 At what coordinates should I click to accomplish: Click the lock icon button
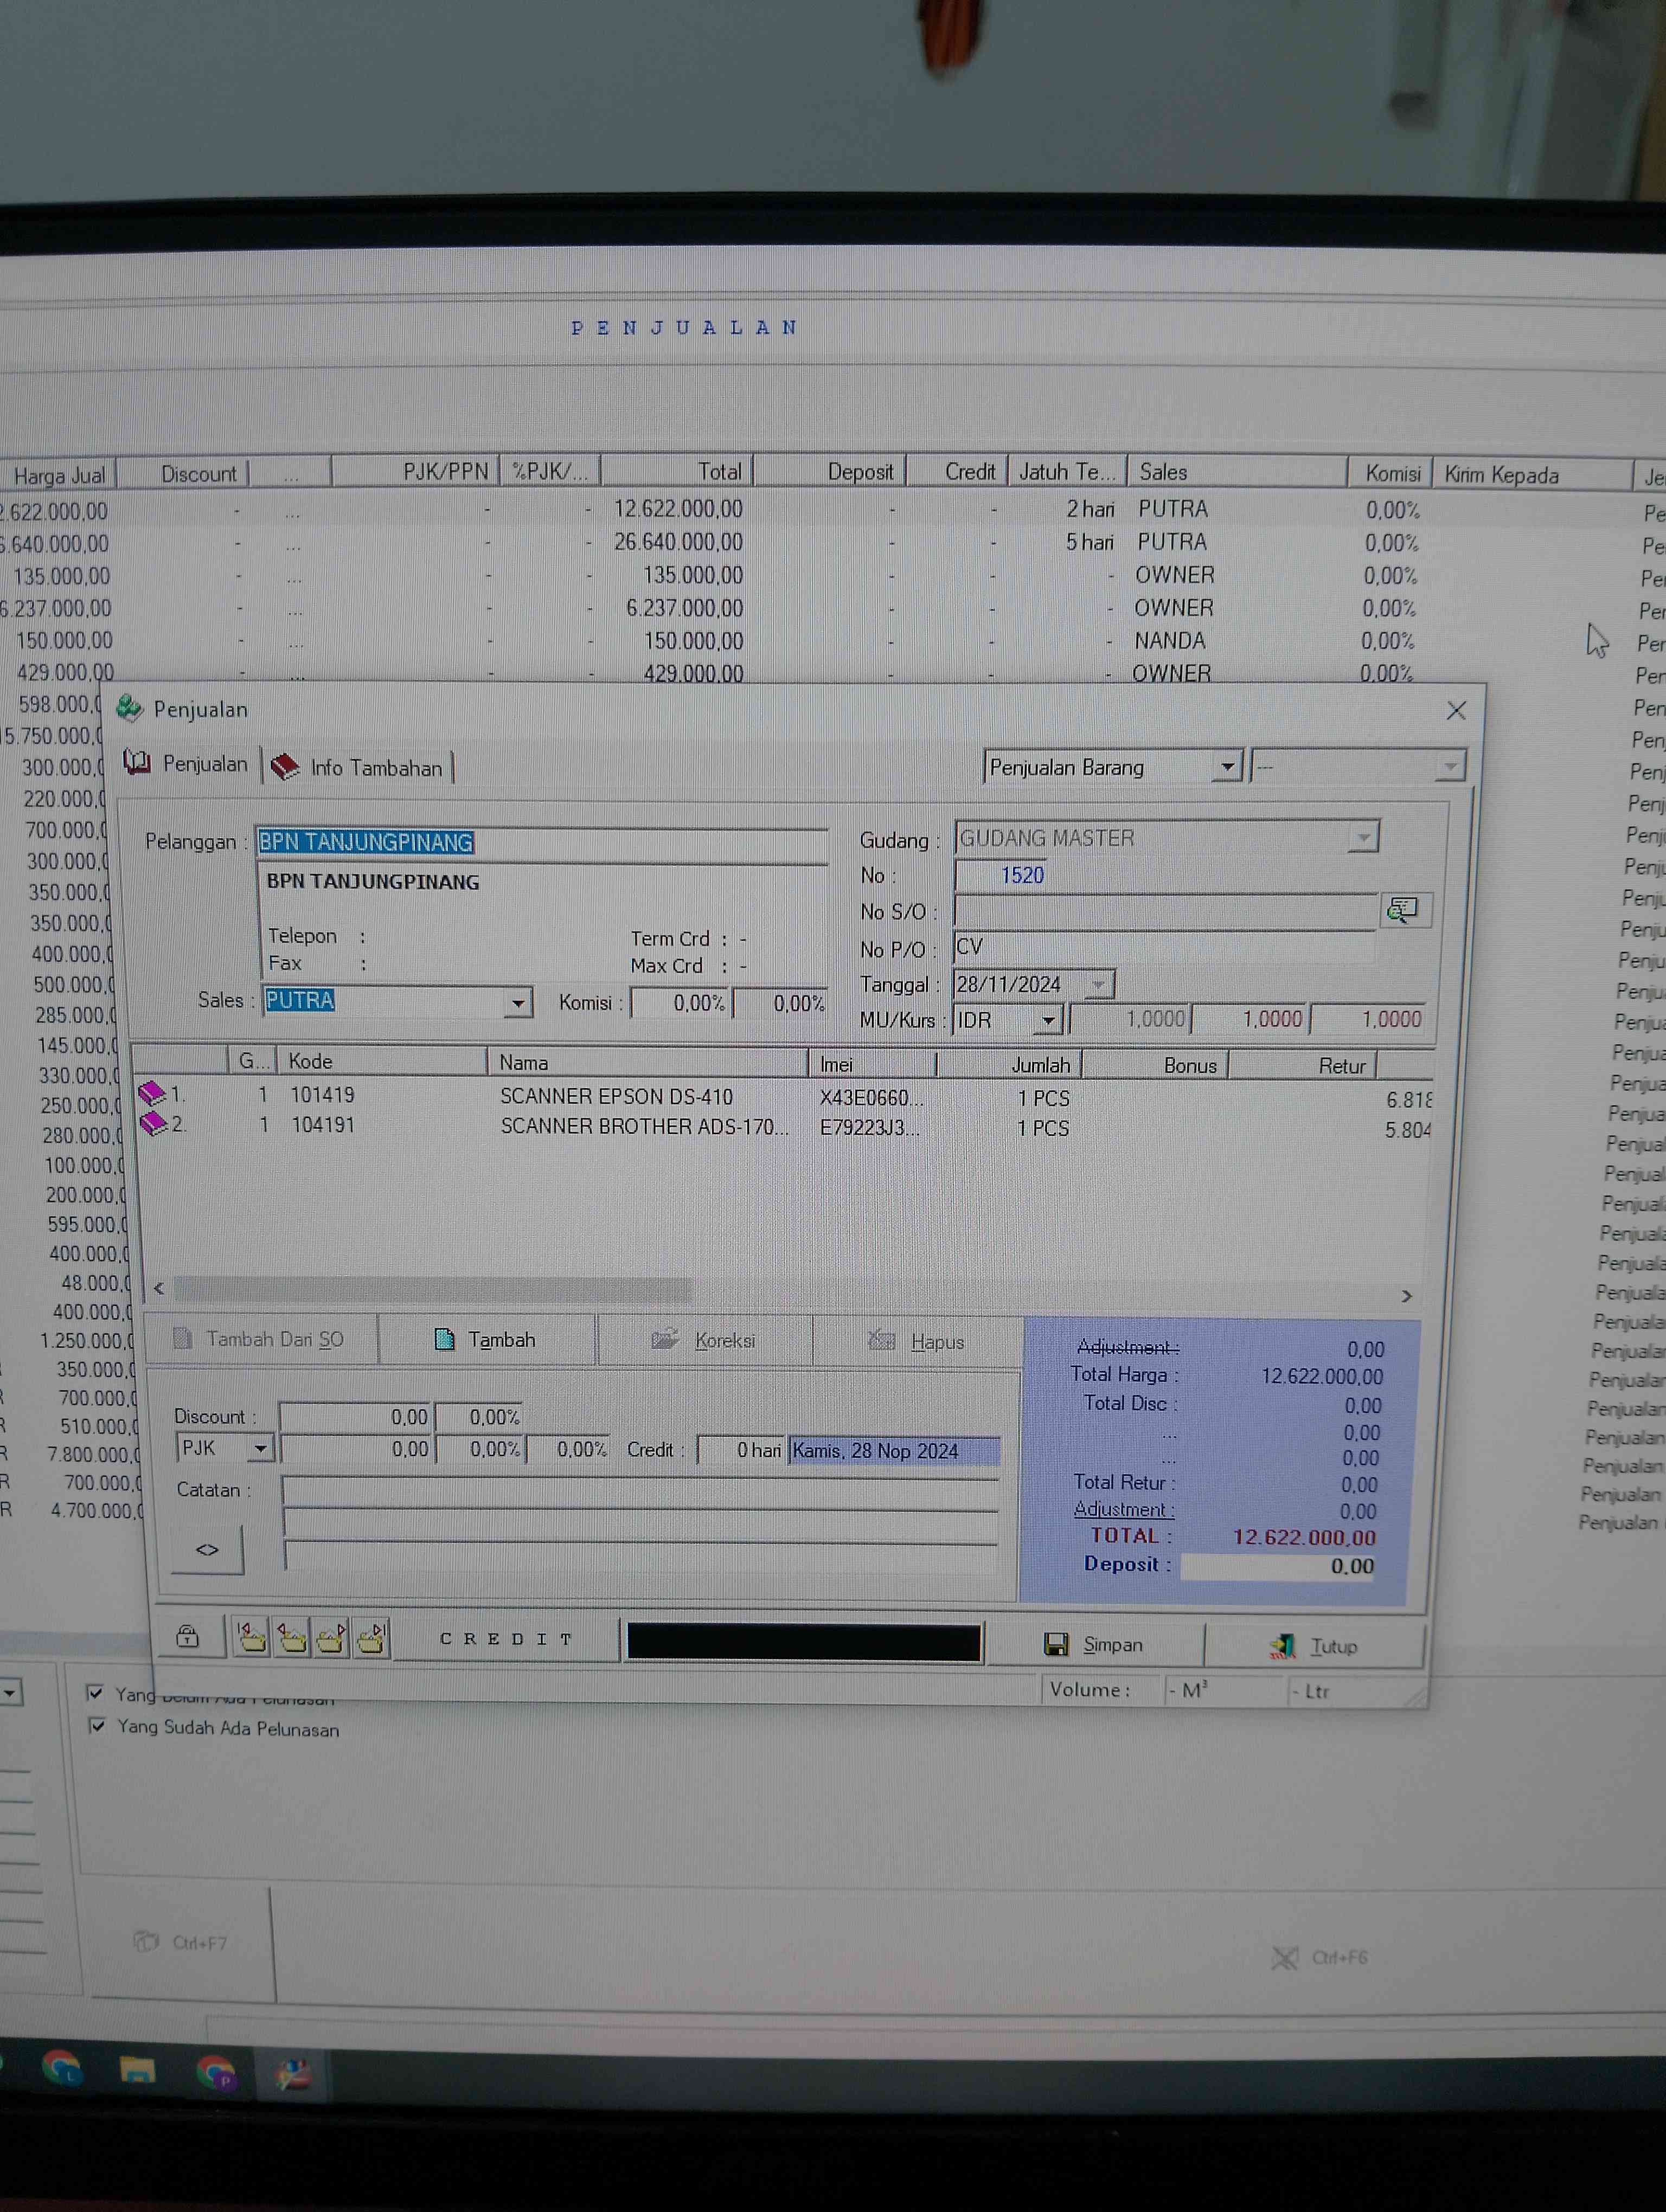(x=187, y=1637)
